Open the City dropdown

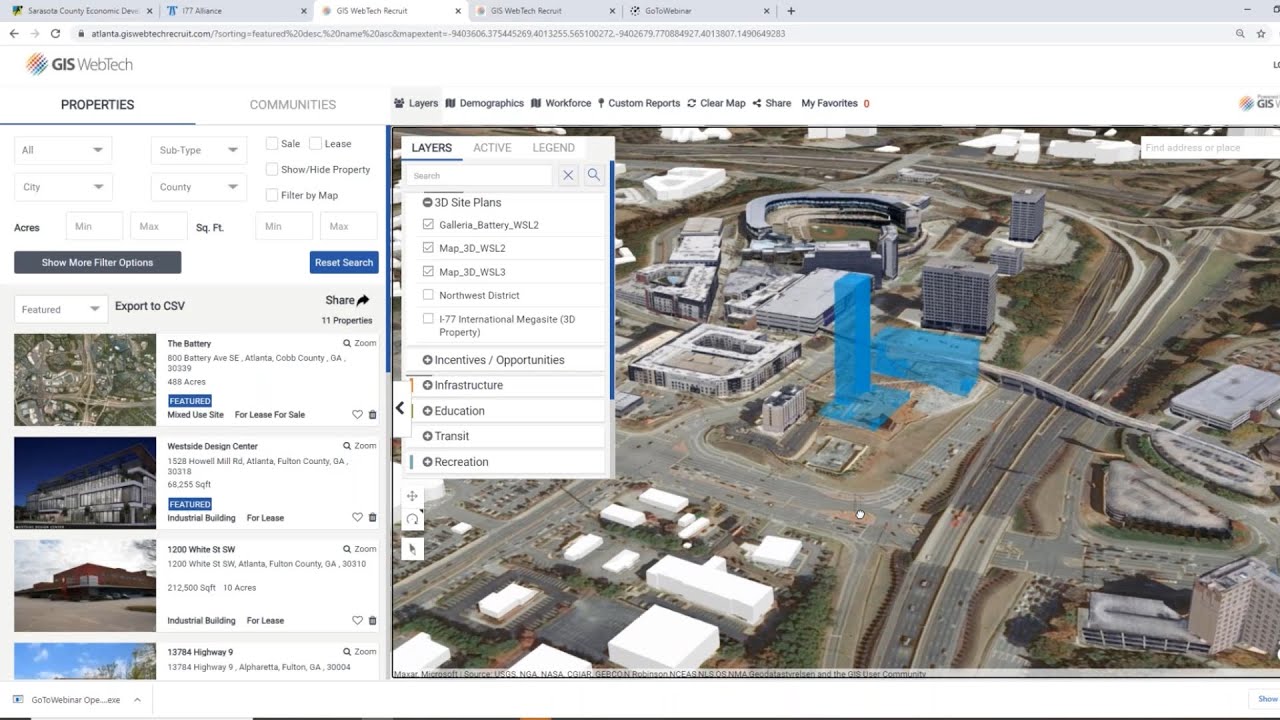coord(62,187)
